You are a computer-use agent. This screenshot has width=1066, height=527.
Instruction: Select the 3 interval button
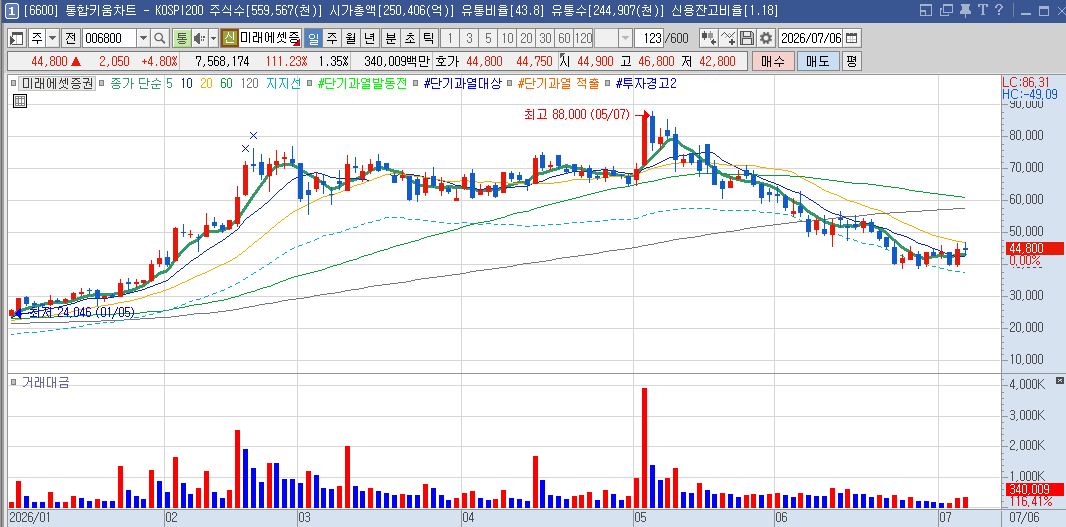point(469,38)
